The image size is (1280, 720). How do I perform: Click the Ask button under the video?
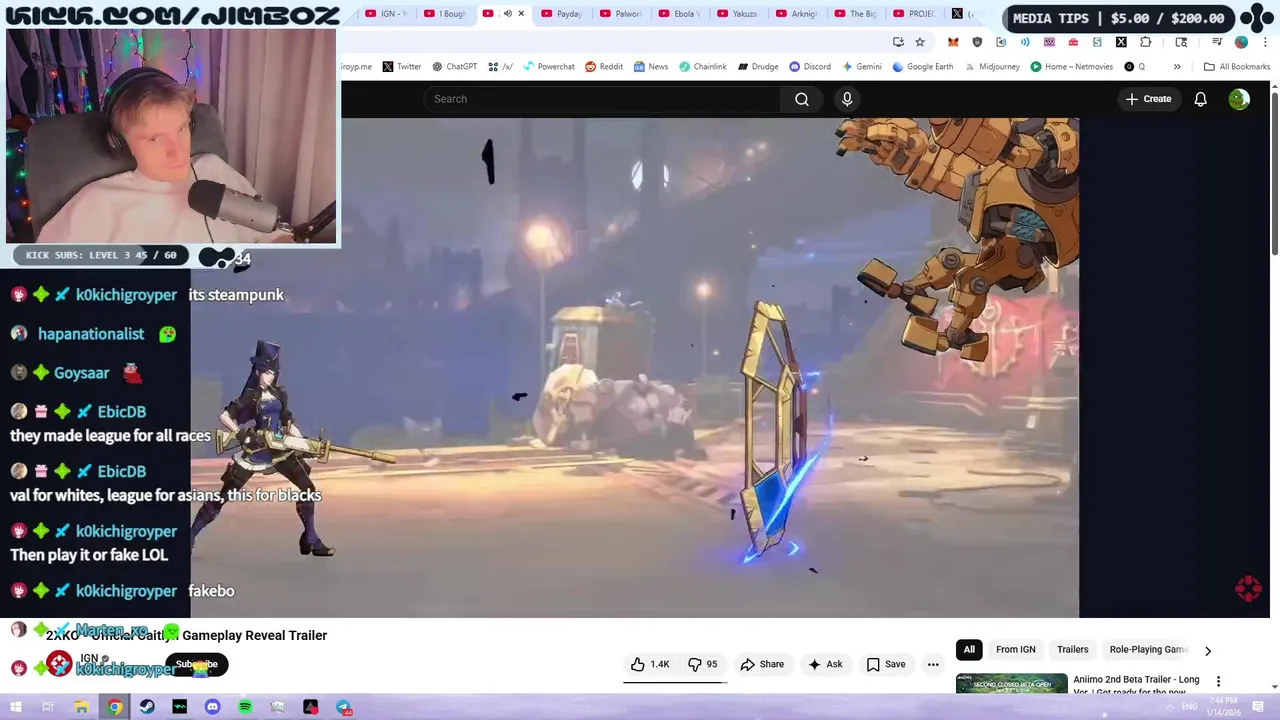825,664
